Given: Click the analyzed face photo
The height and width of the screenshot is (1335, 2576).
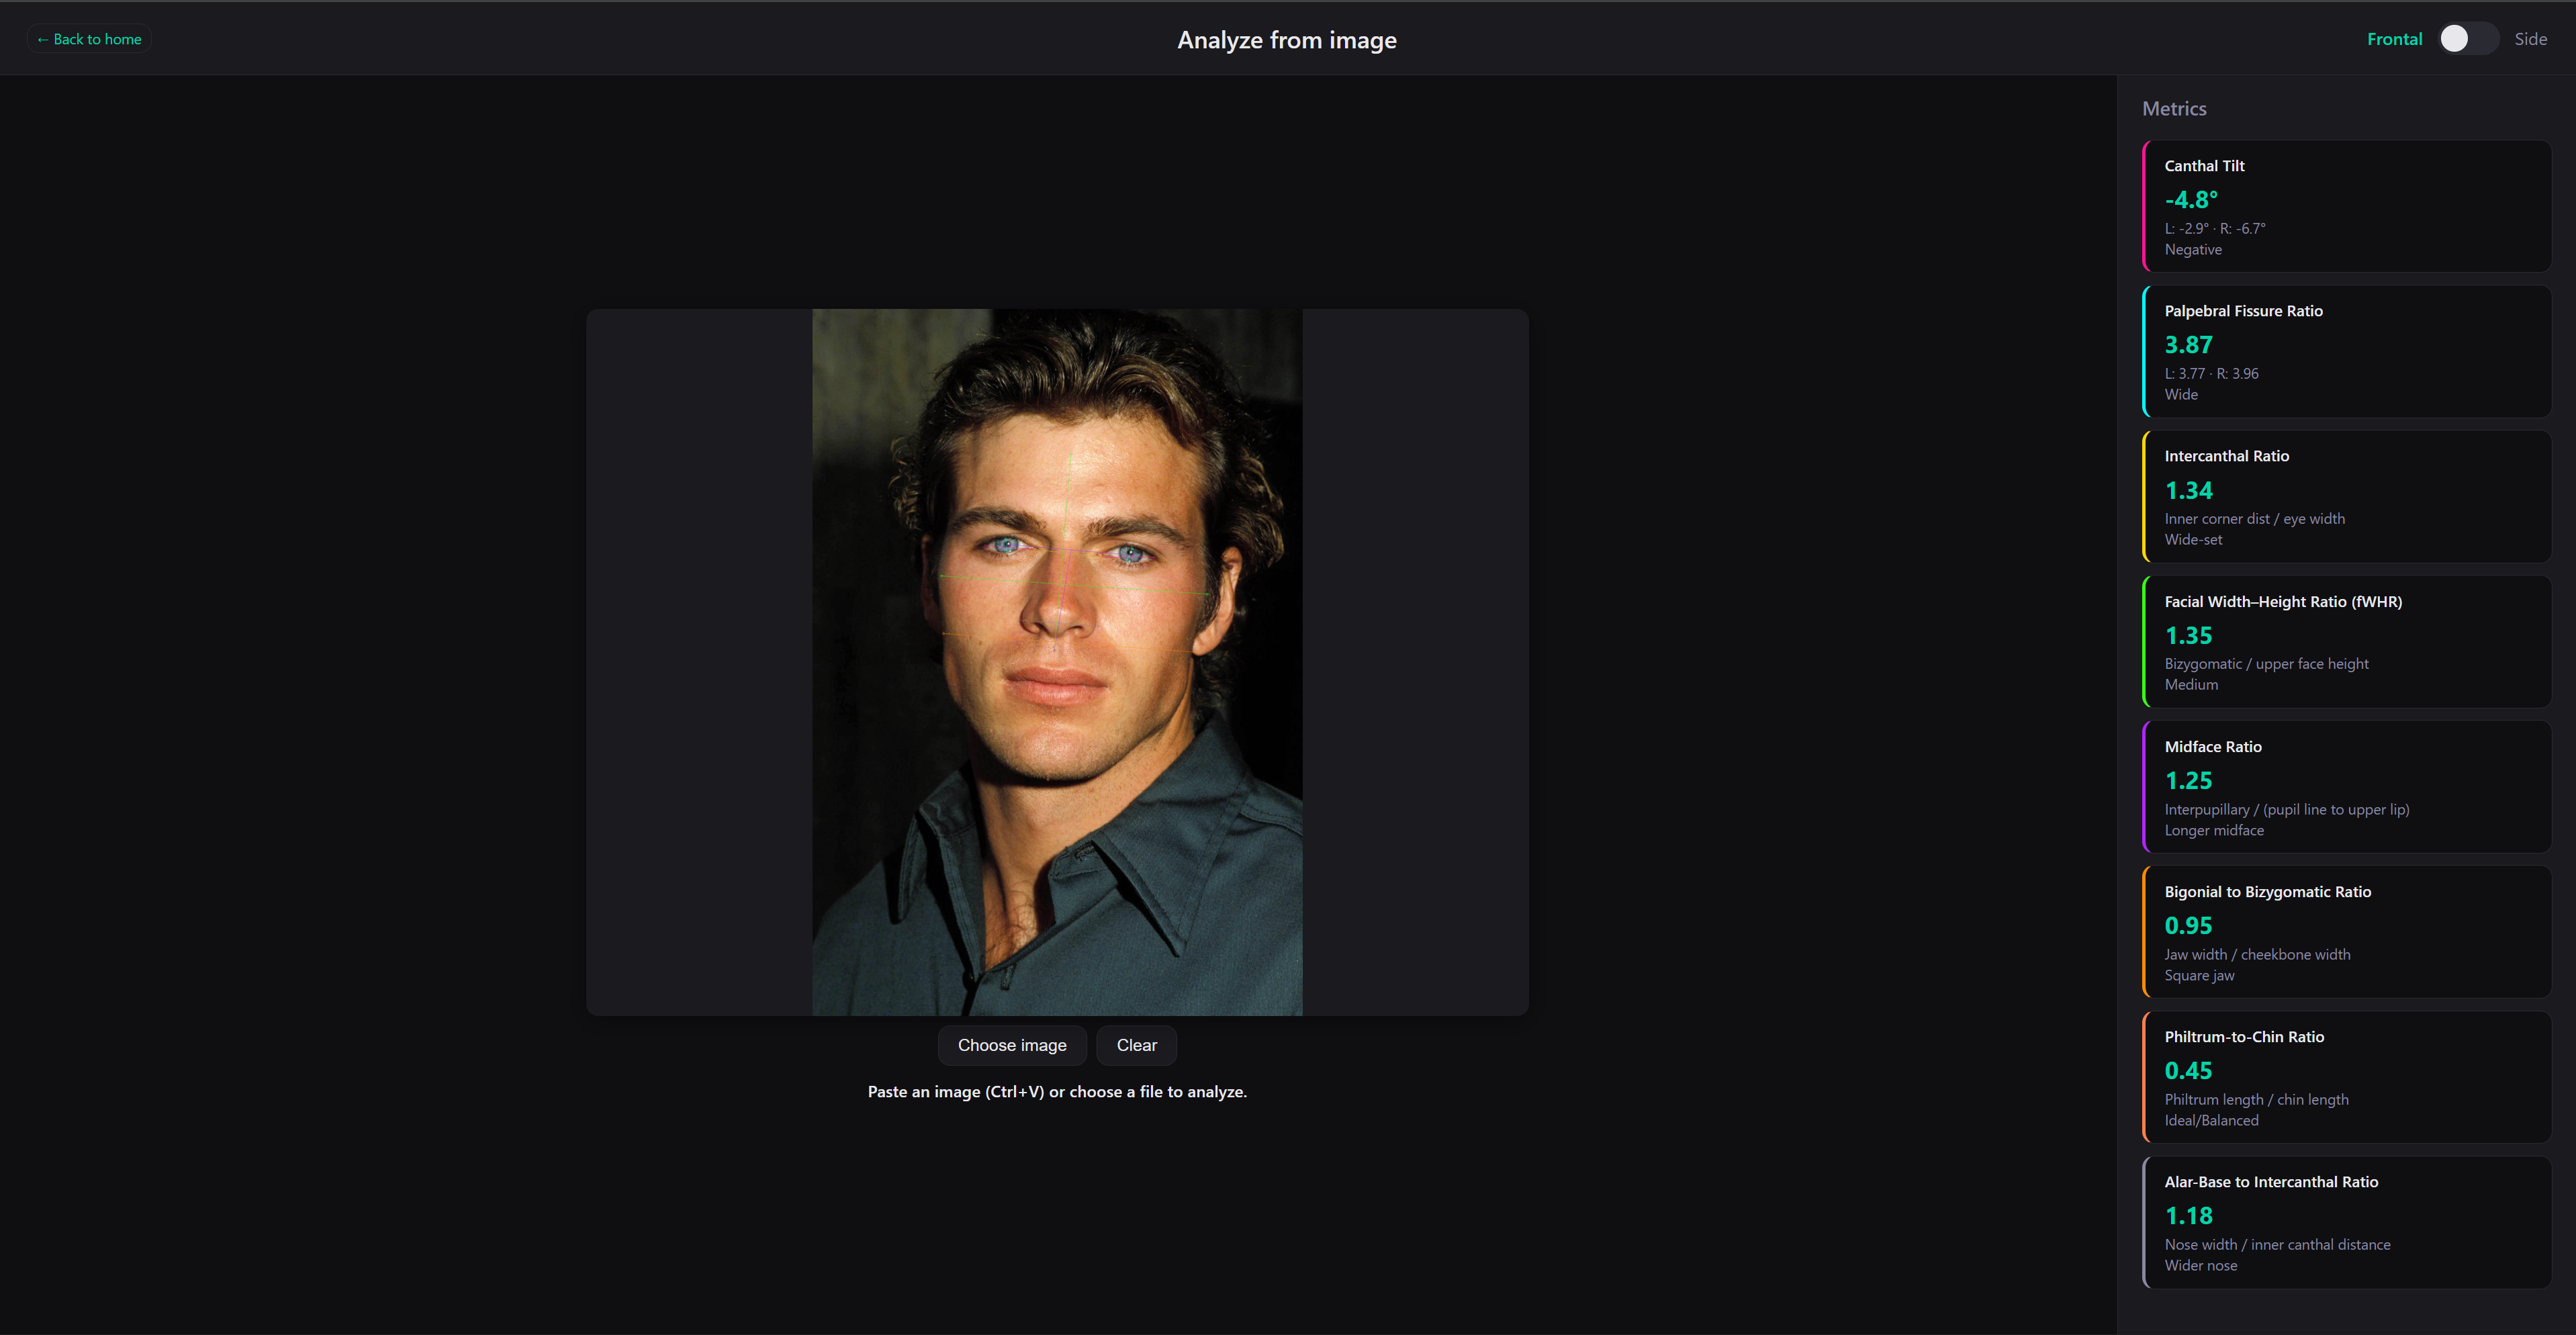Looking at the screenshot, I should [x=1057, y=662].
